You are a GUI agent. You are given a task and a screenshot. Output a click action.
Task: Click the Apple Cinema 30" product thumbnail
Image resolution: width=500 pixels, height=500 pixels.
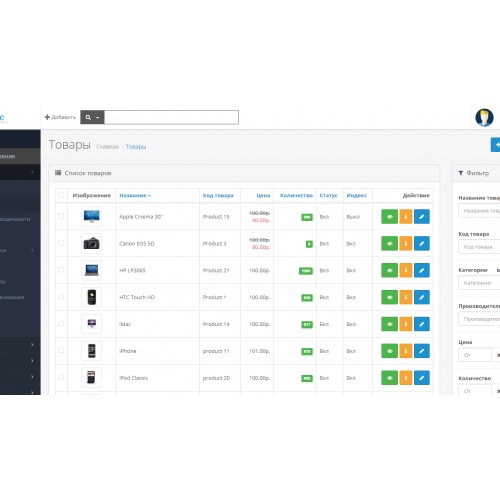pos(91,216)
